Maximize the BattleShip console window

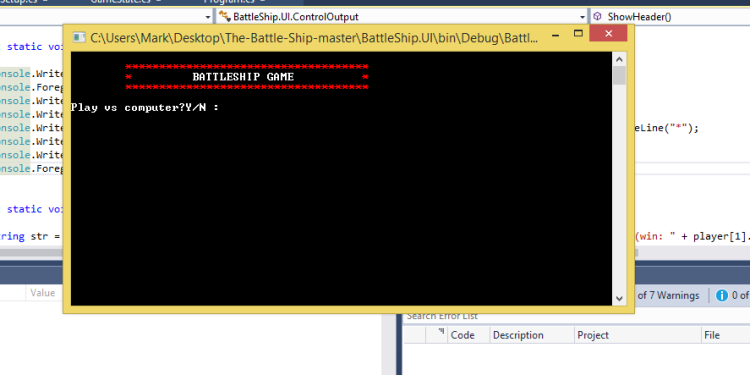(578, 33)
